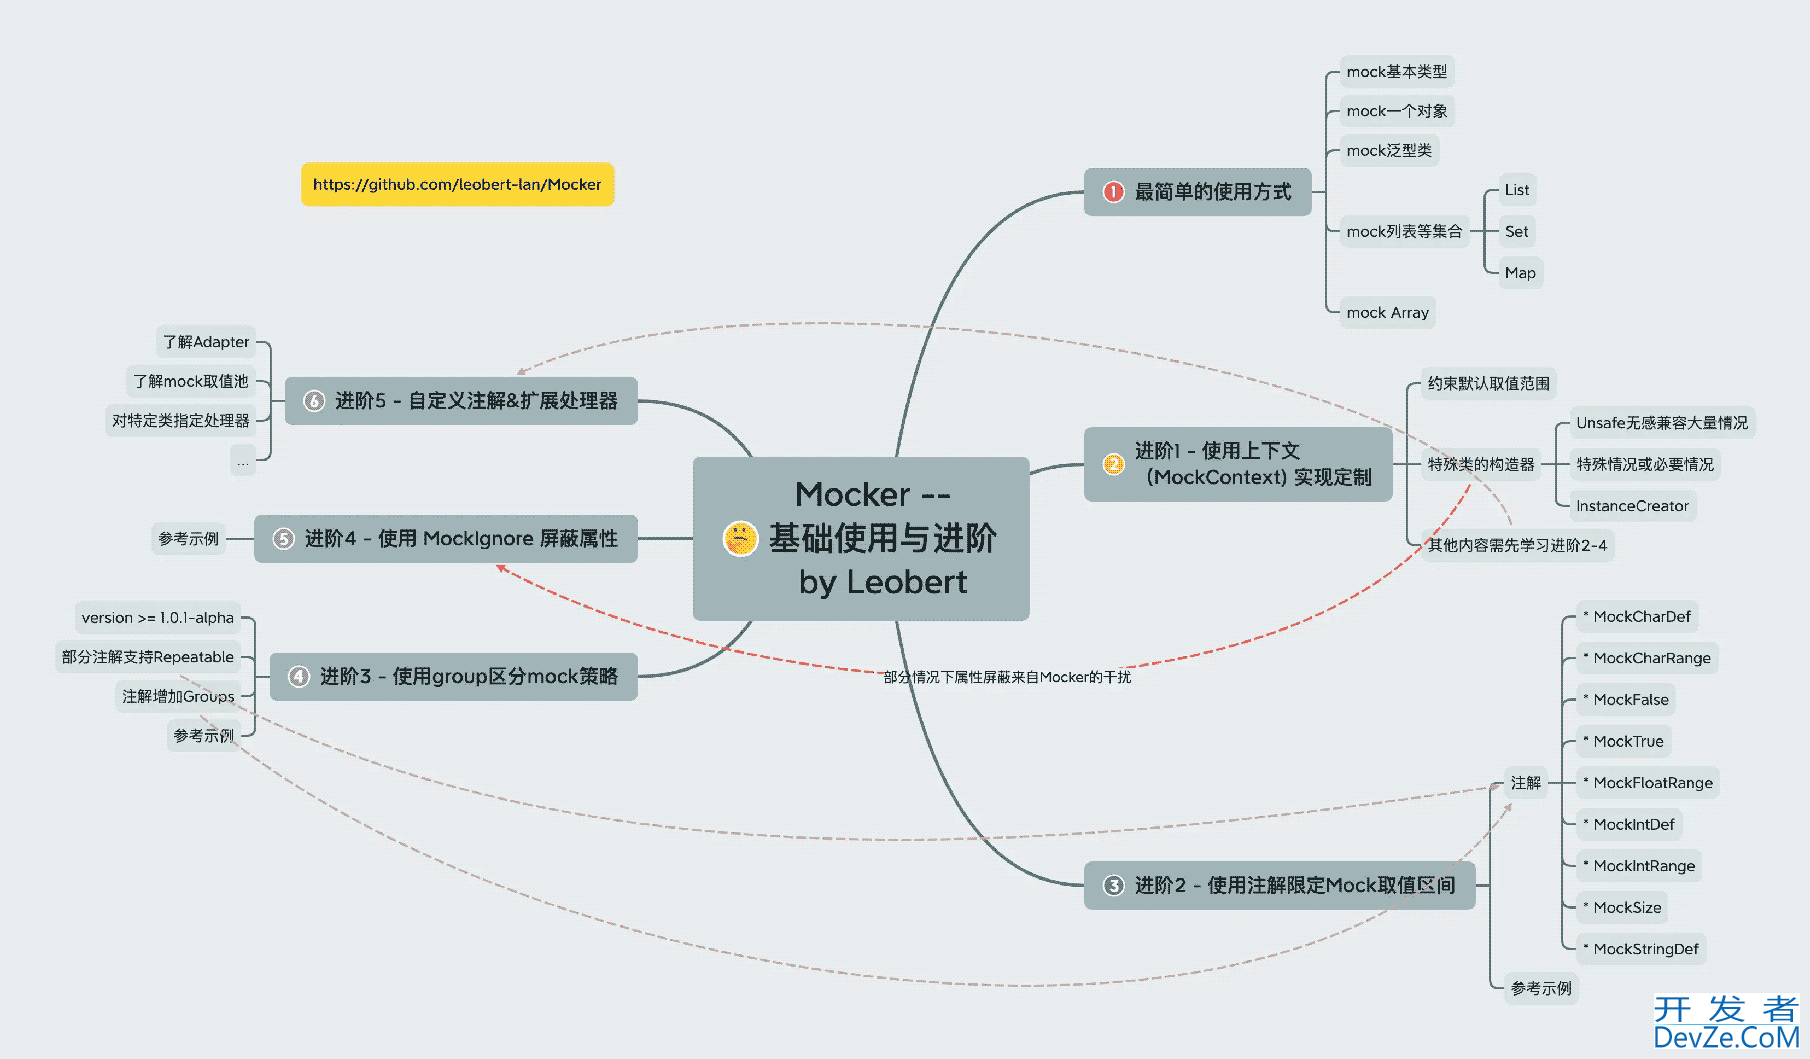This screenshot has width=1810, height=1059.
Task: Select the InstanceCreator node
Action: tap(1633, 506)
